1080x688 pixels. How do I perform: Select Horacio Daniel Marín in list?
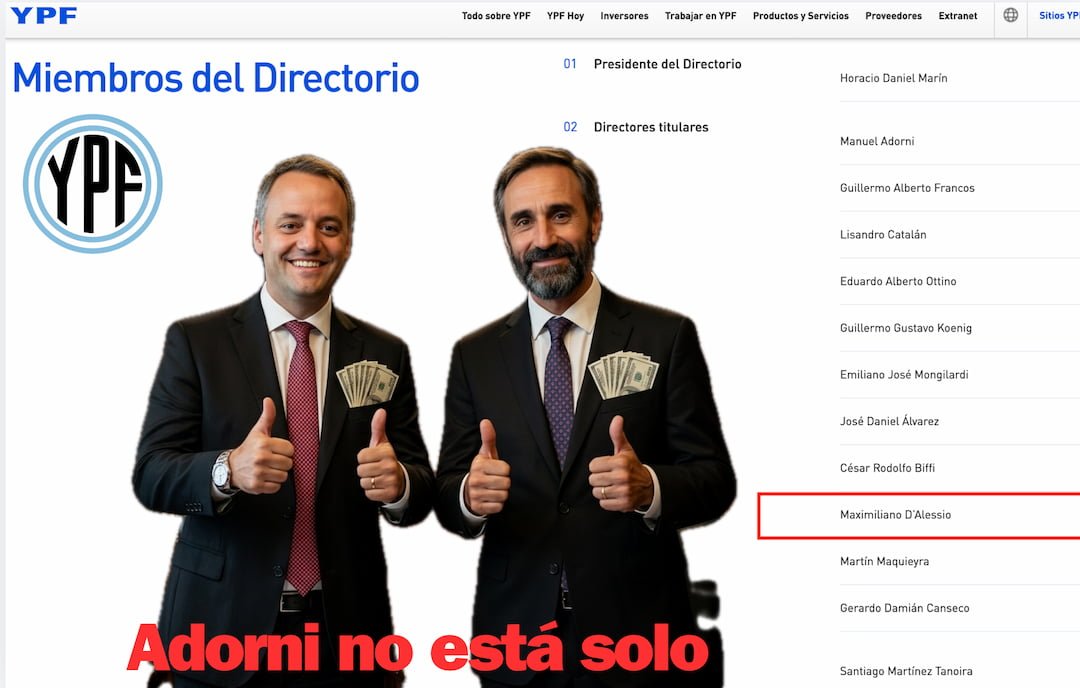pos(893,78)
